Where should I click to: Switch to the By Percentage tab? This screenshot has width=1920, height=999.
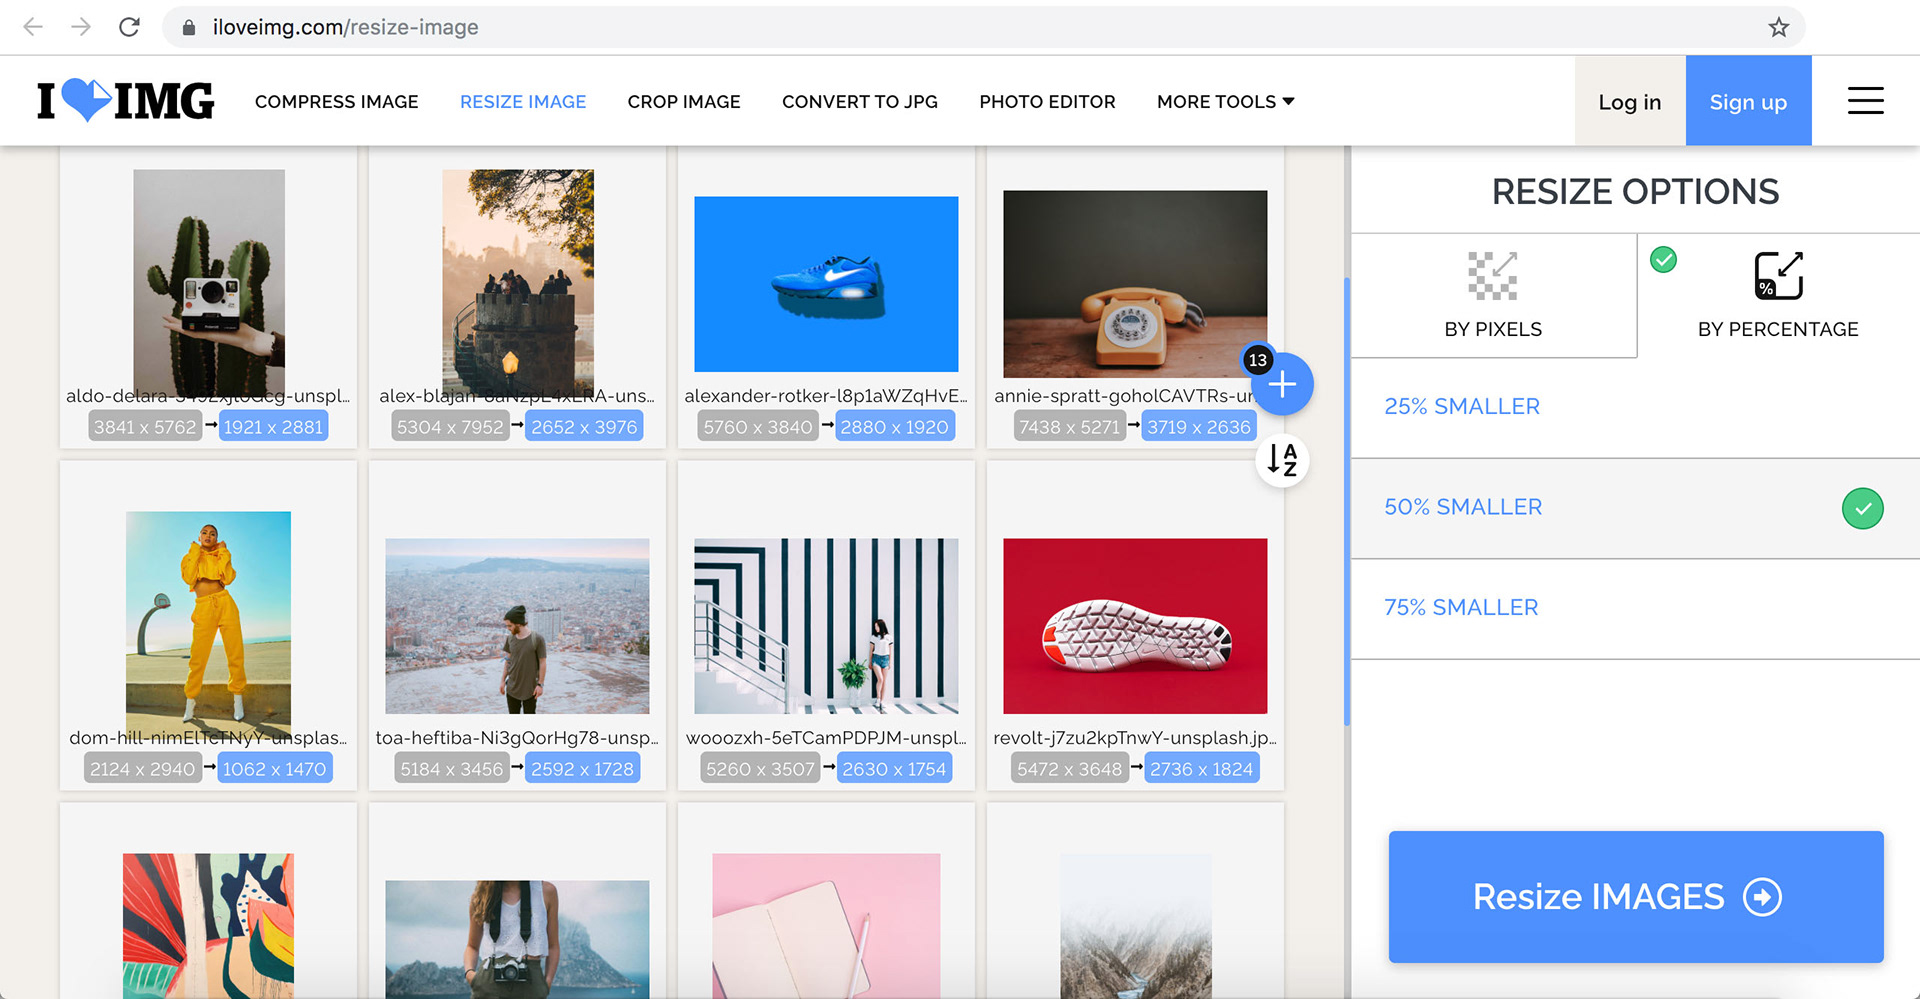tap(1778, 296)
